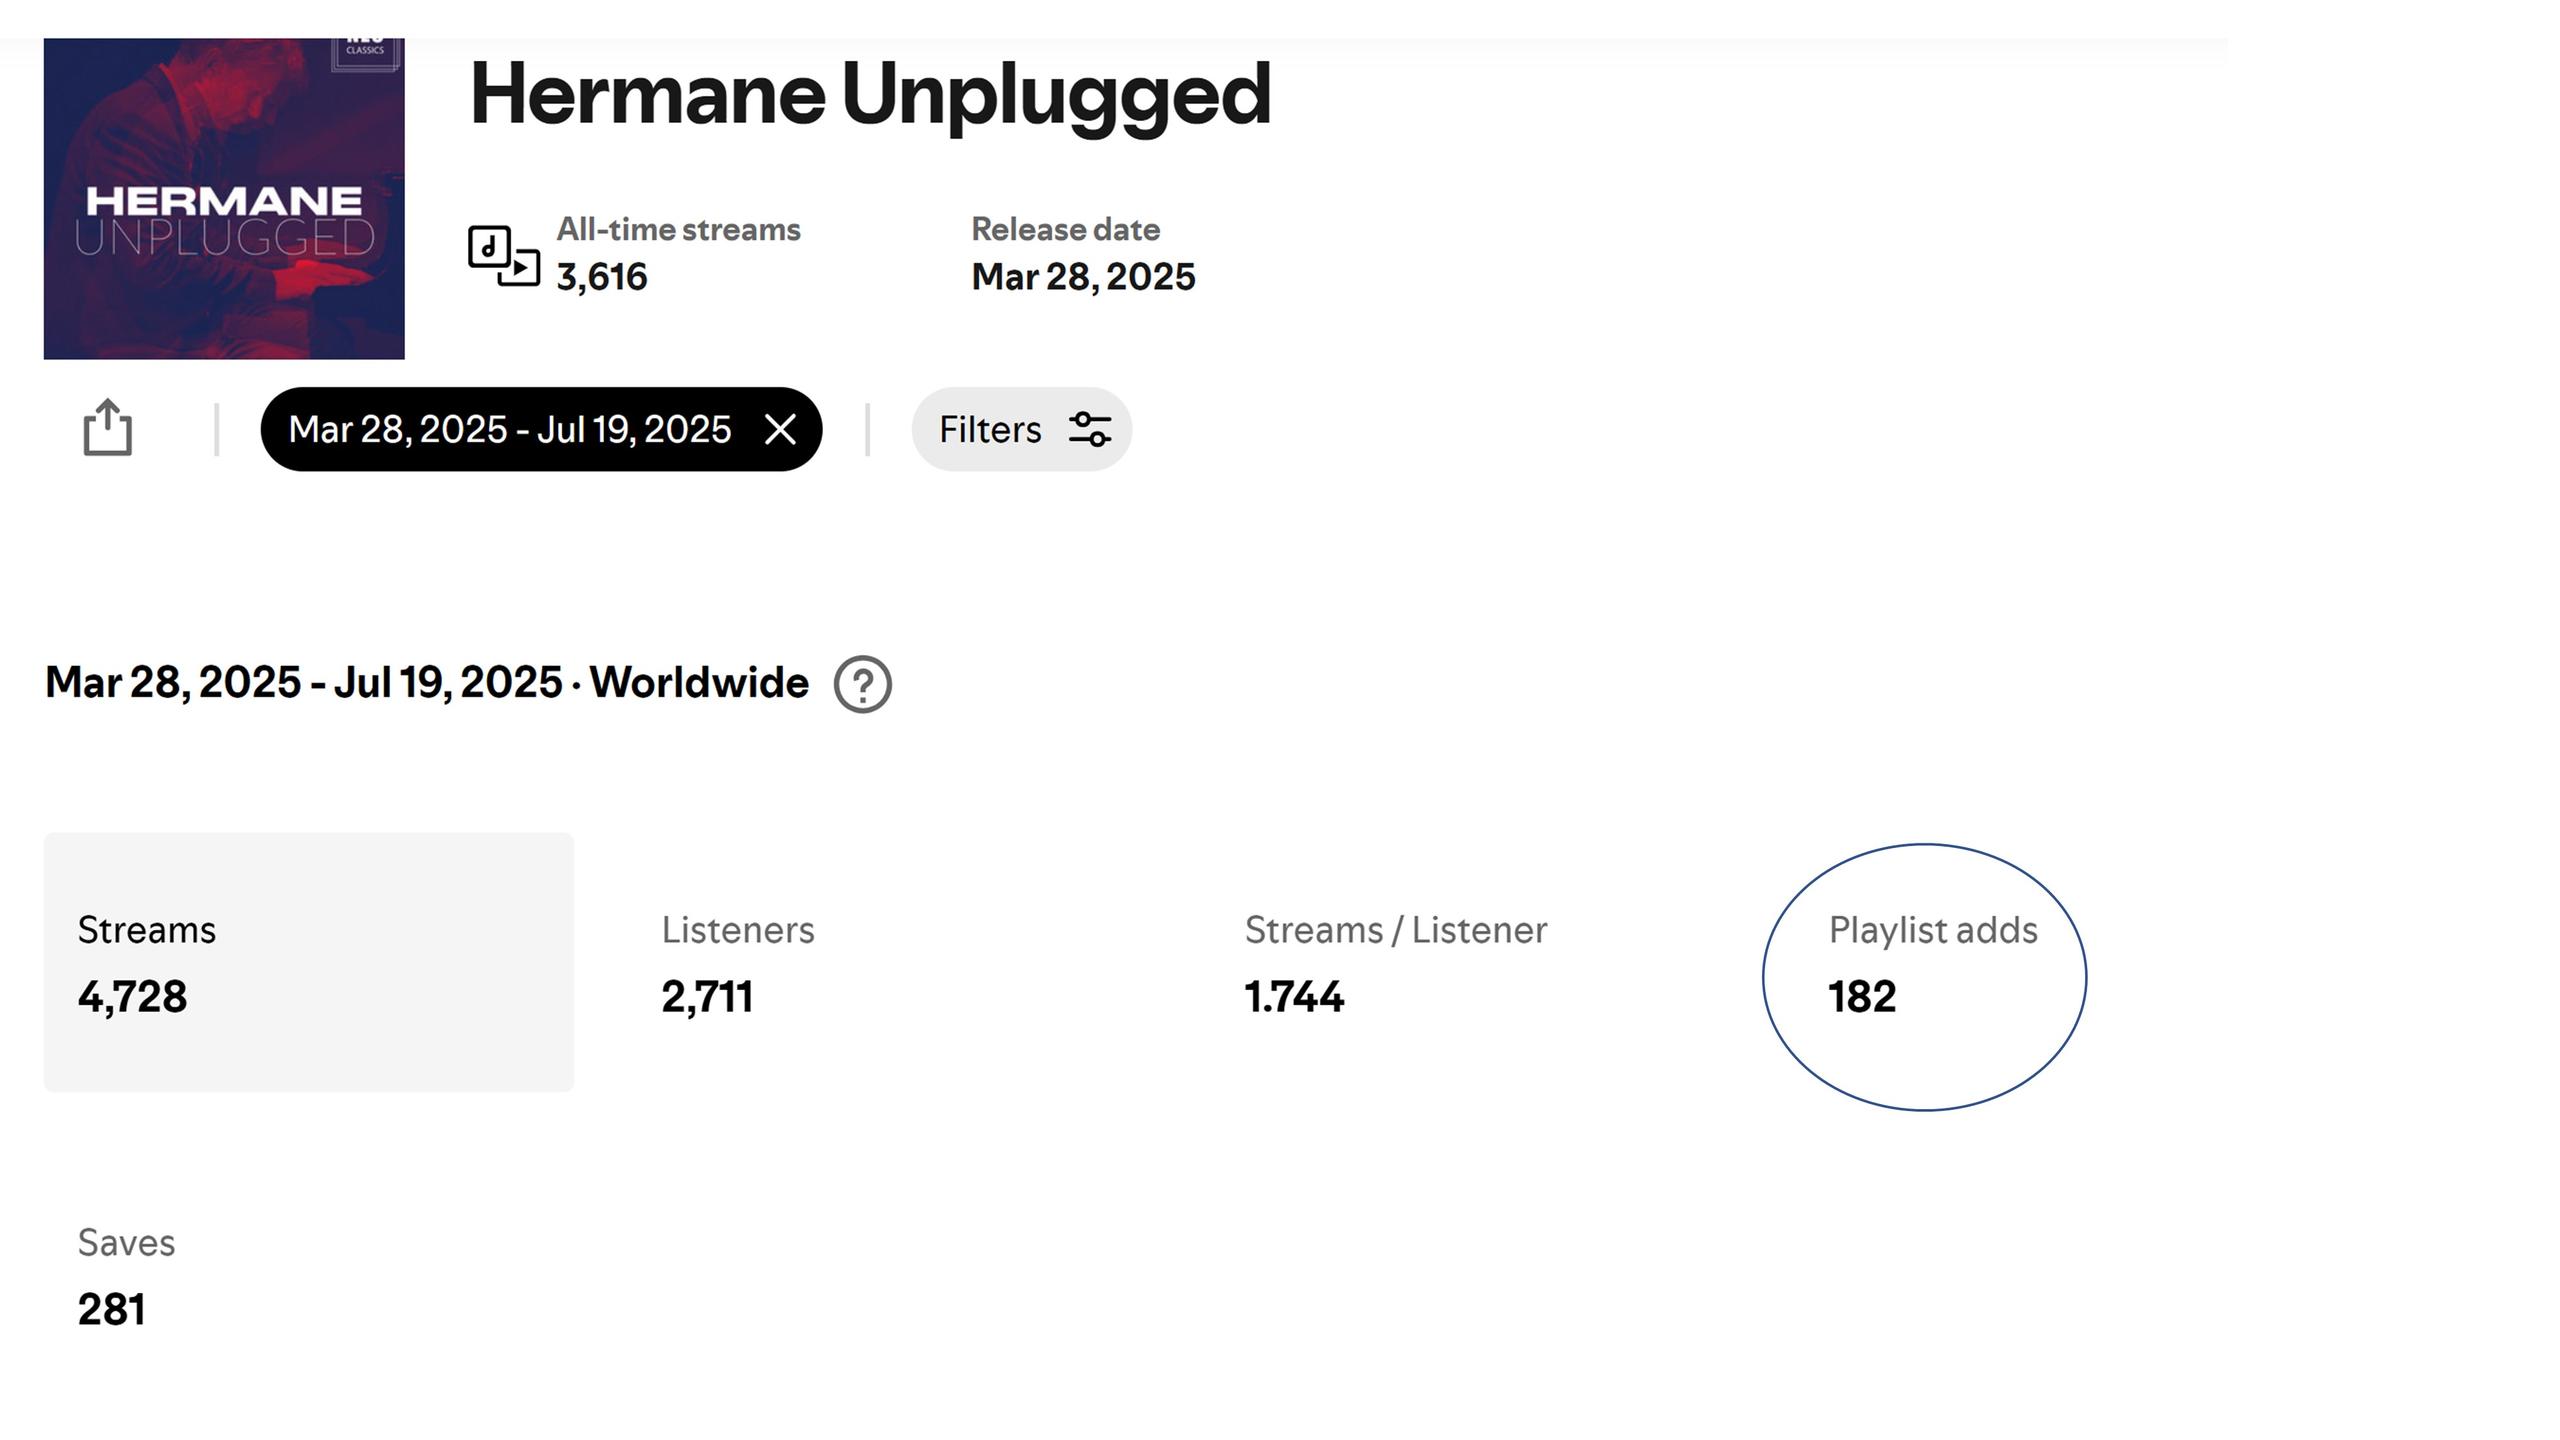Open the Hermane Unplugged album cover

[x=224, y=198]
